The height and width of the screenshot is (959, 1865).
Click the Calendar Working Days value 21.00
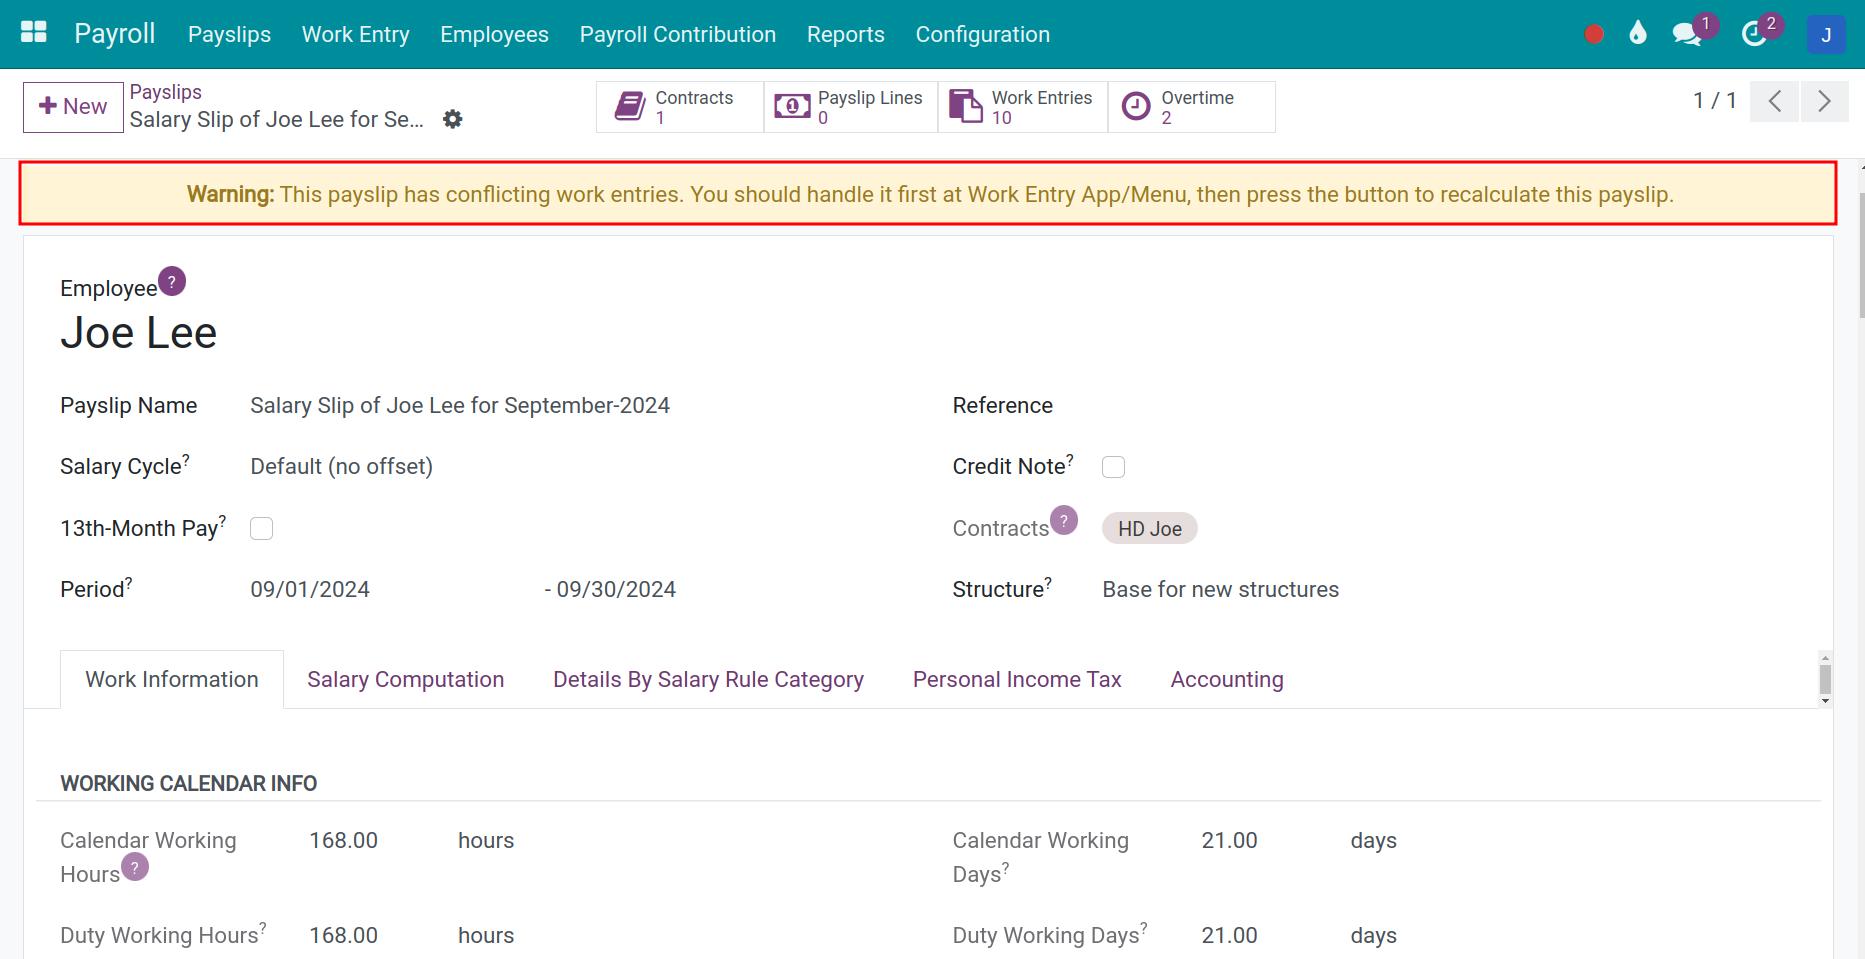(x=1229, y=841)
